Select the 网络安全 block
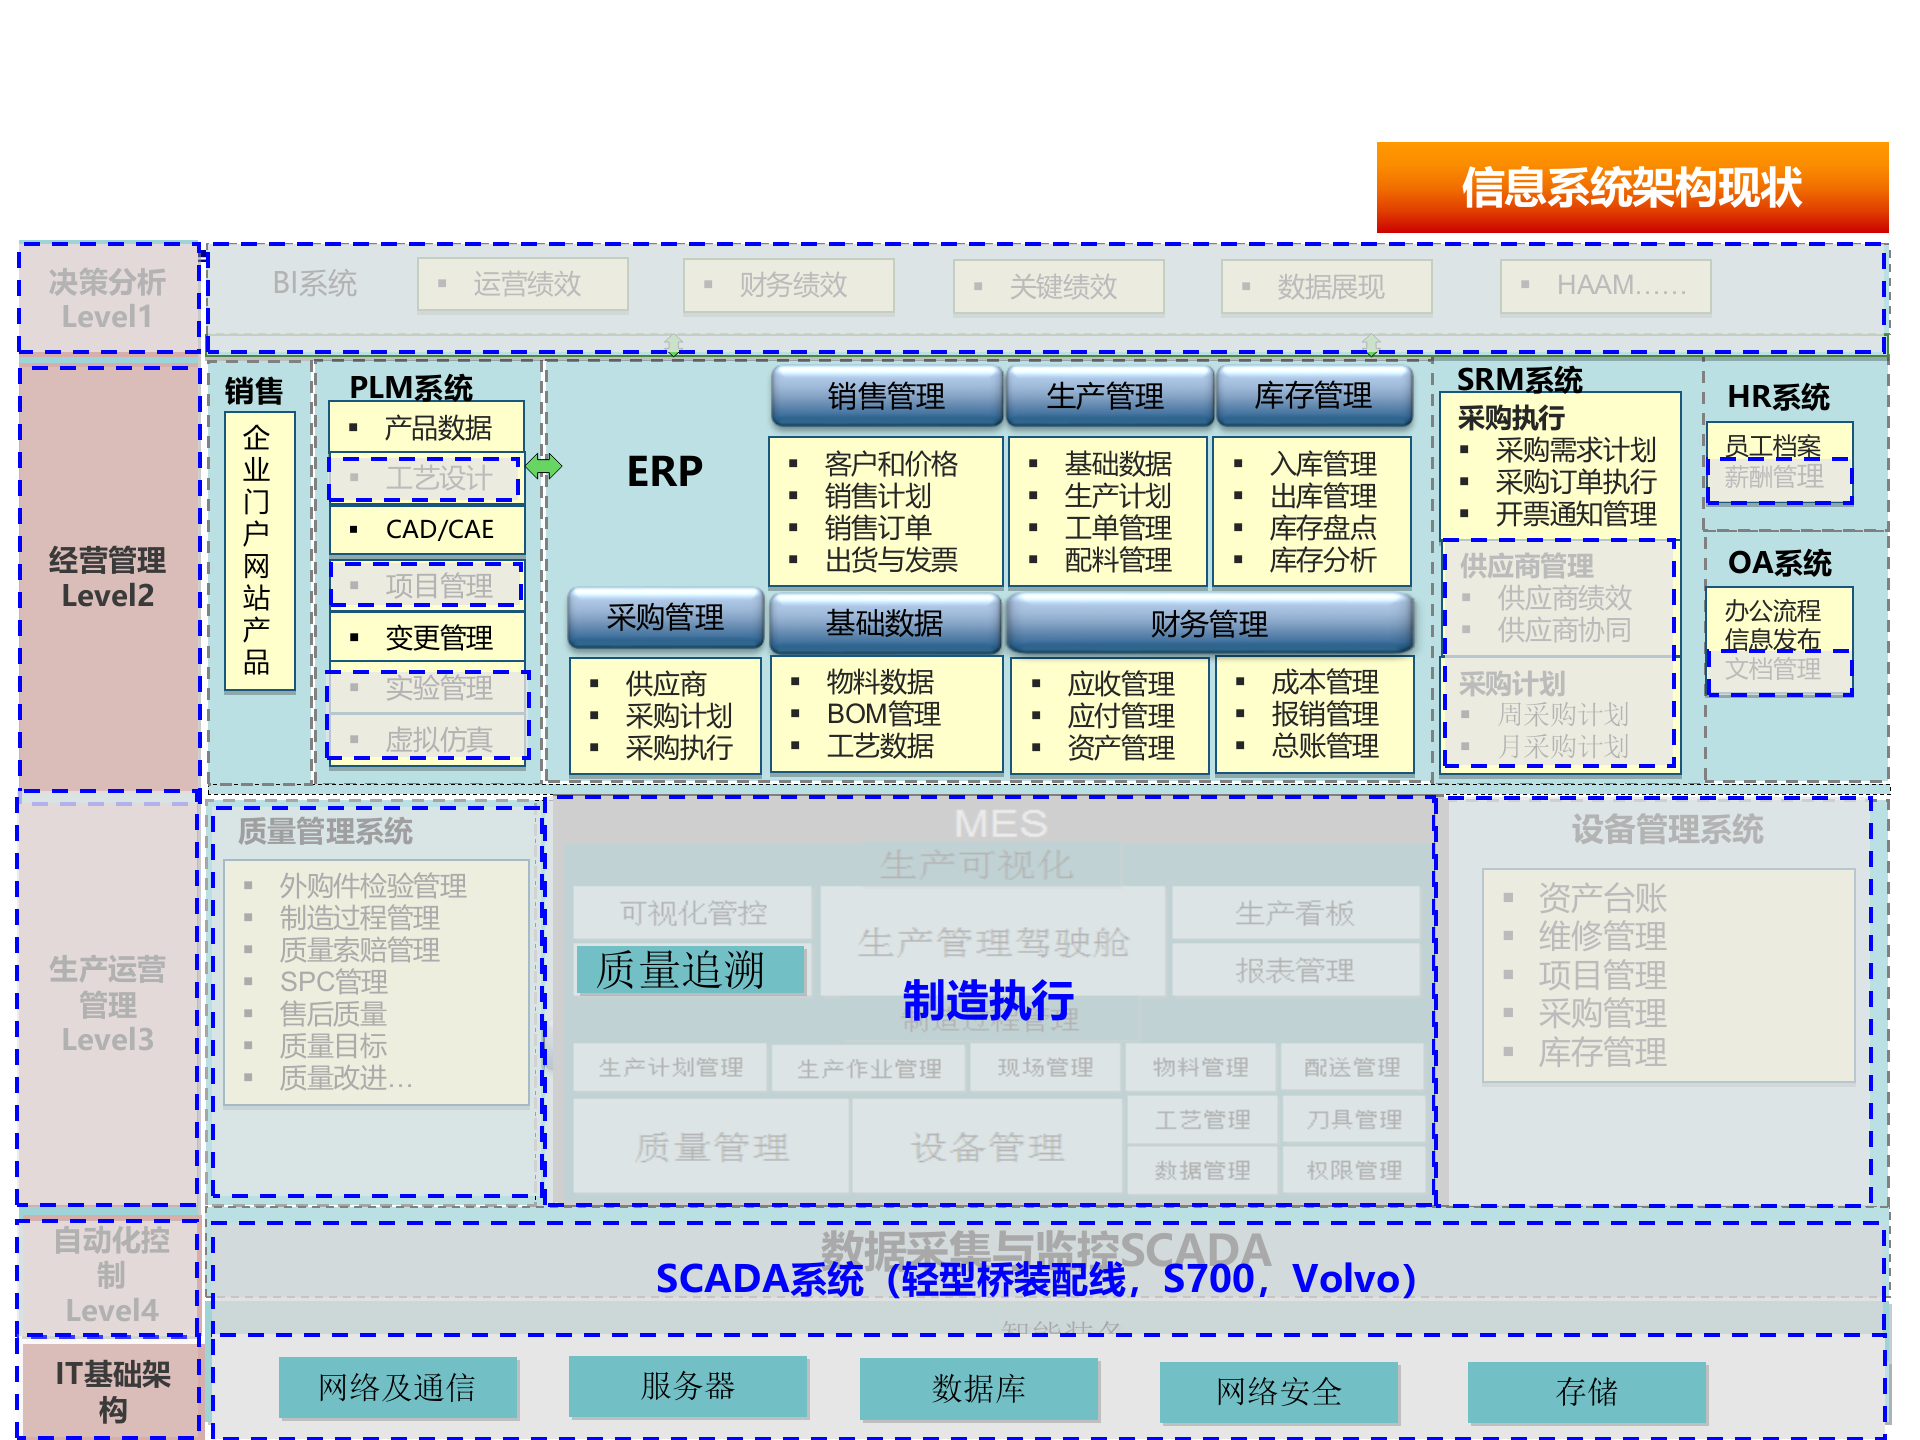This screenshot has width=1920, height=1440. [1280, 1391]
